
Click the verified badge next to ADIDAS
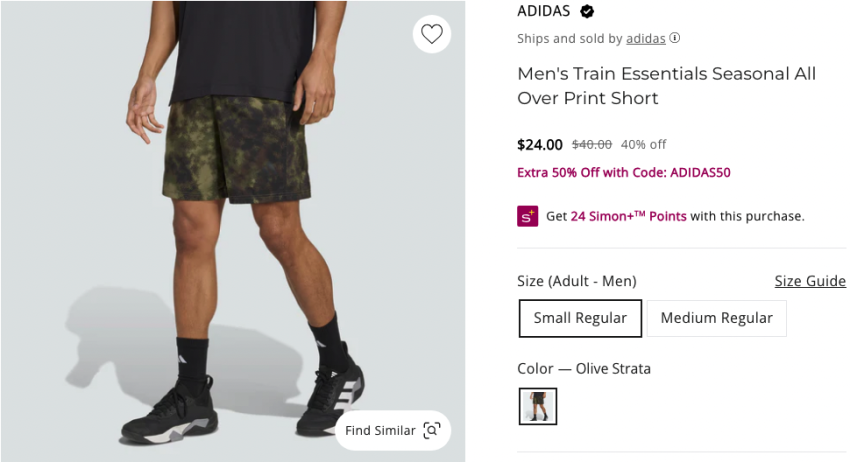tap(587, 12)
